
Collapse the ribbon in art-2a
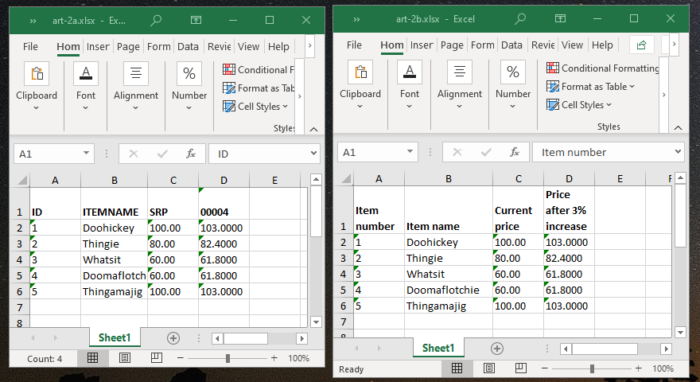coord(314,129)
